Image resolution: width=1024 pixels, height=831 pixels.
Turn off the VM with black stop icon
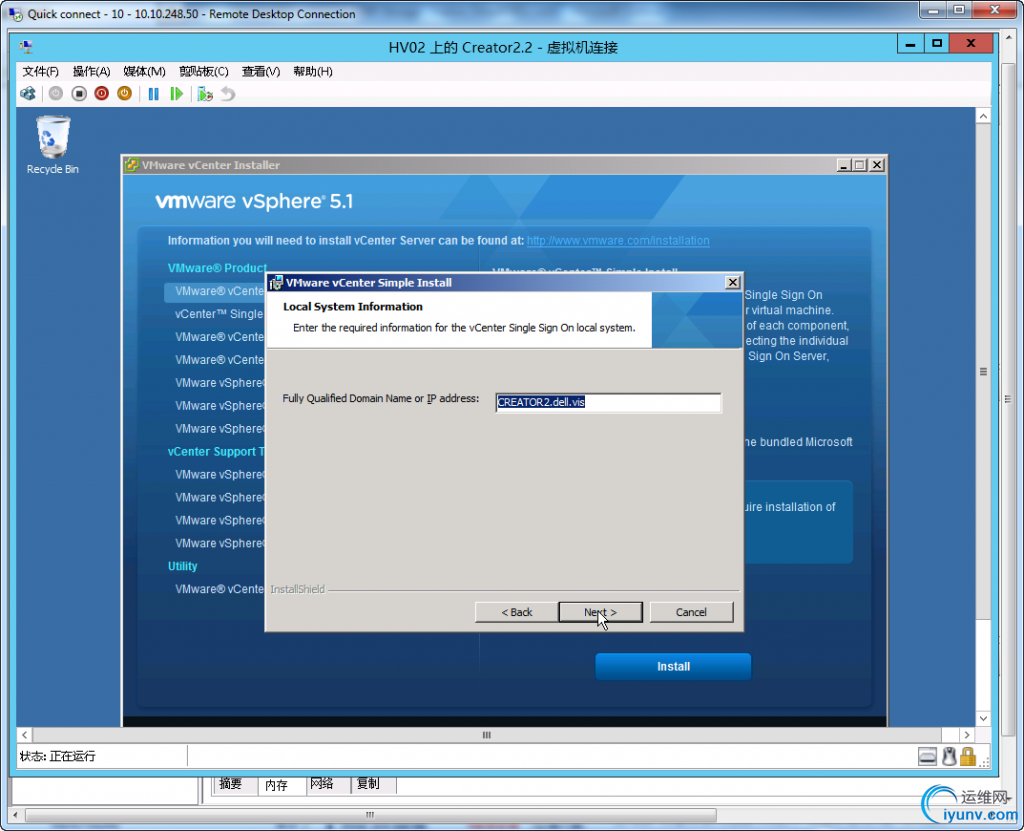(x=79, y=94)
